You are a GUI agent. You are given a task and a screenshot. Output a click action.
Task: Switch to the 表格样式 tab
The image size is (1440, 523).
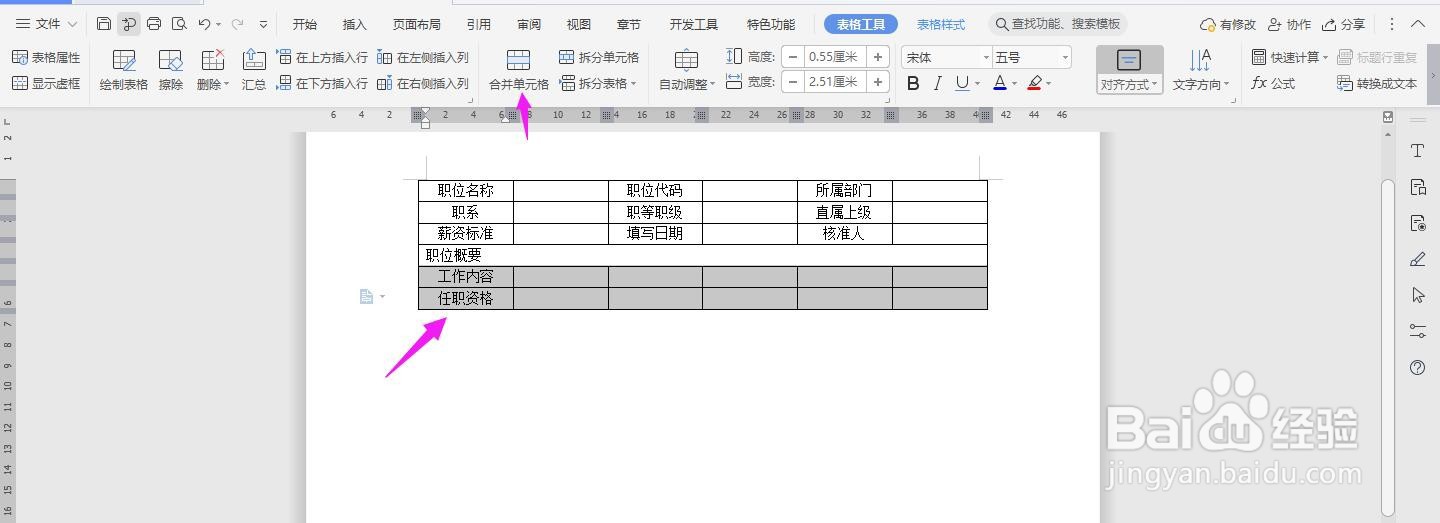(x=941, y=24)
